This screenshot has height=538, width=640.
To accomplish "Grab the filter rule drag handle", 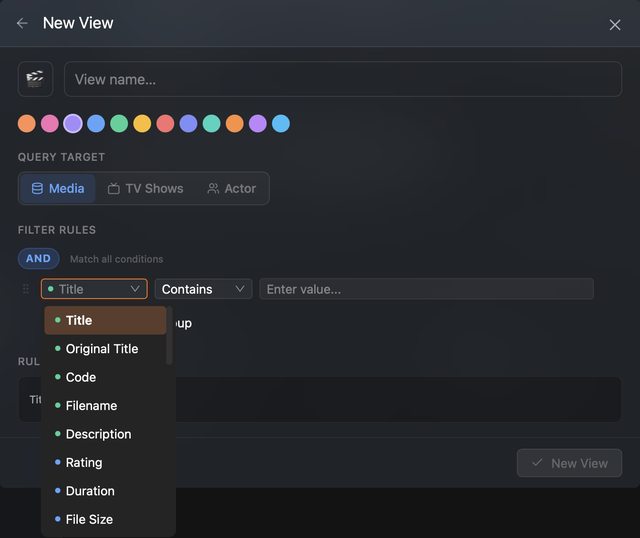I will pyautogui.click(x=26, y=289).
